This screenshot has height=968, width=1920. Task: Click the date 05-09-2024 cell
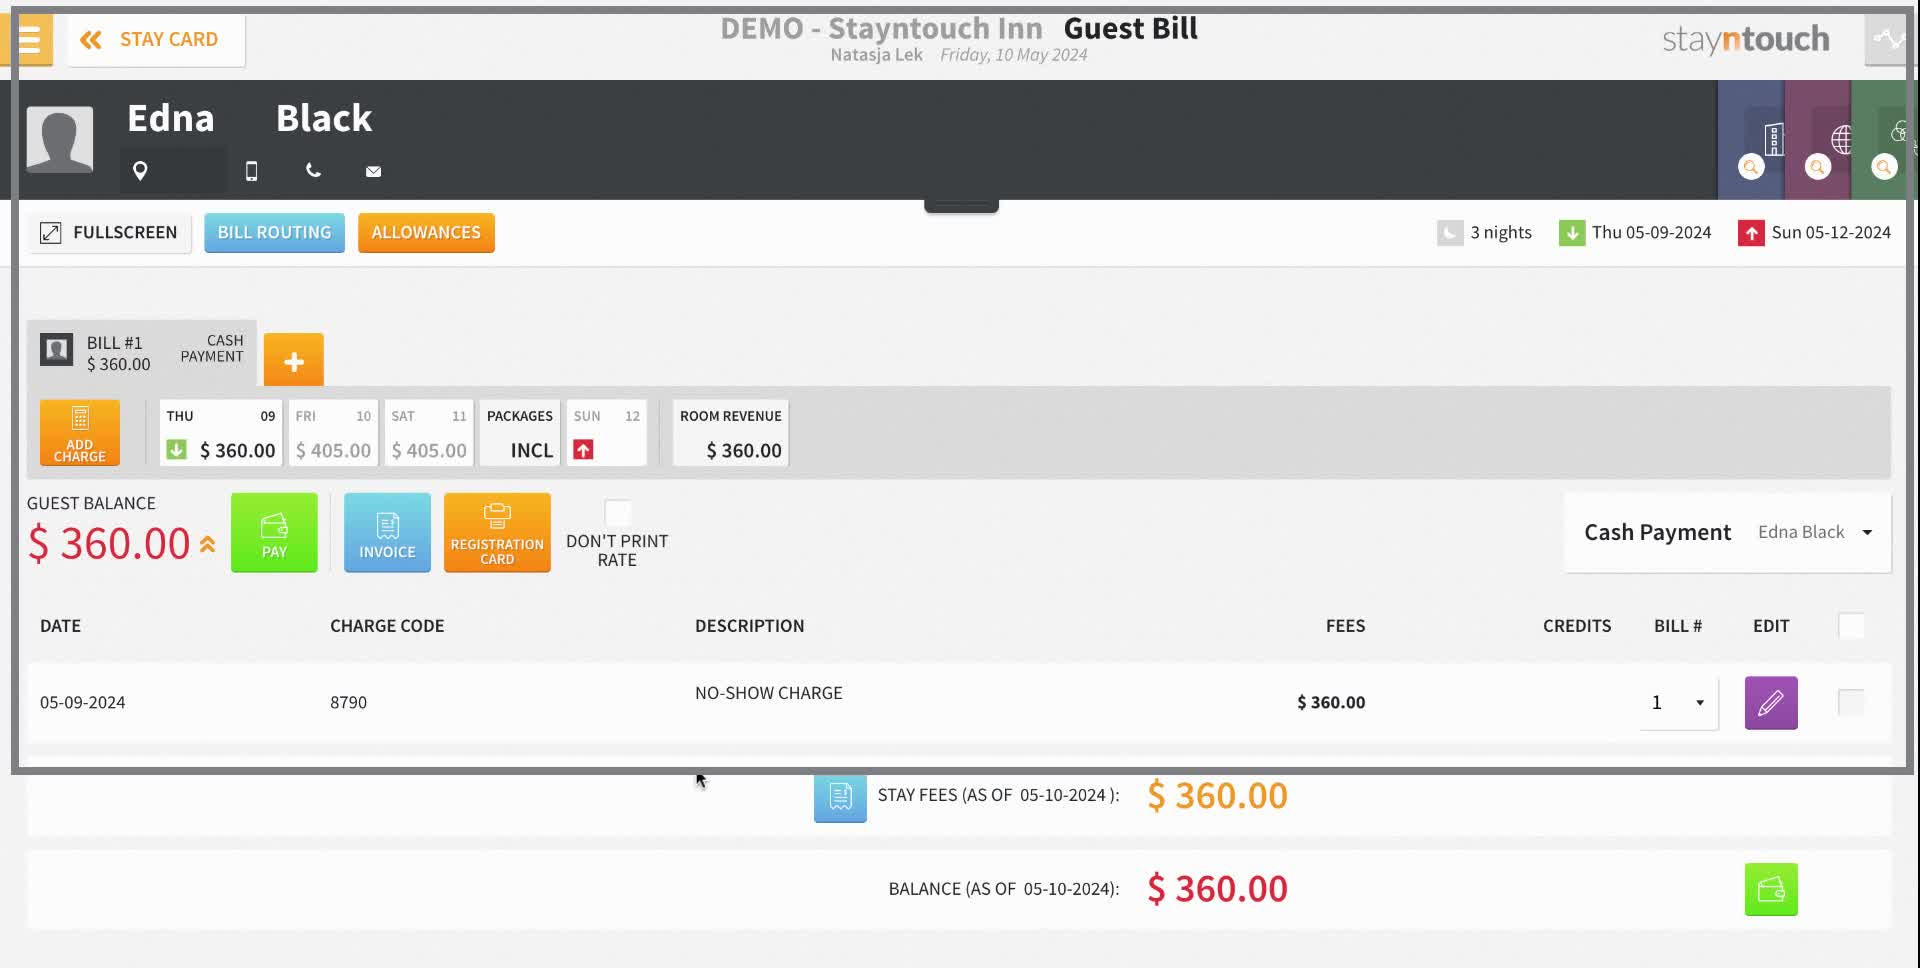[x=82, y=703]
